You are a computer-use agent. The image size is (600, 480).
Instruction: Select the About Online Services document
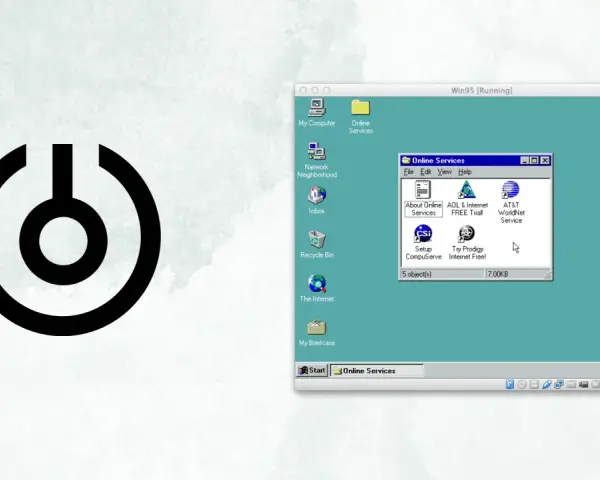[x=423, y=198]
